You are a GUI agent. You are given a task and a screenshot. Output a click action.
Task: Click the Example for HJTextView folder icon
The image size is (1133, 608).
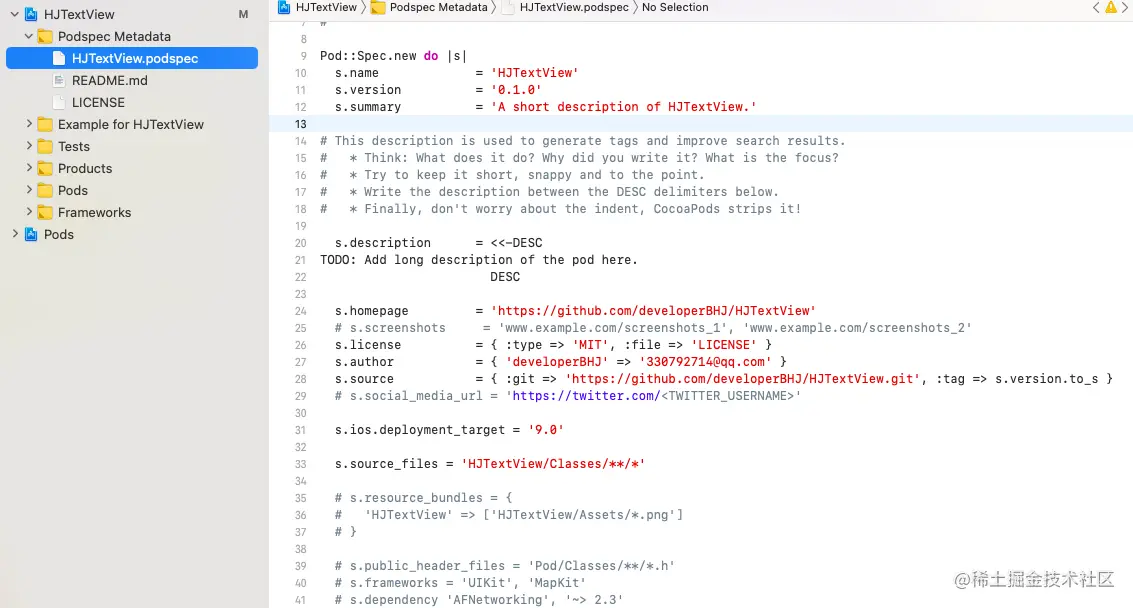(x=45, y=124)
